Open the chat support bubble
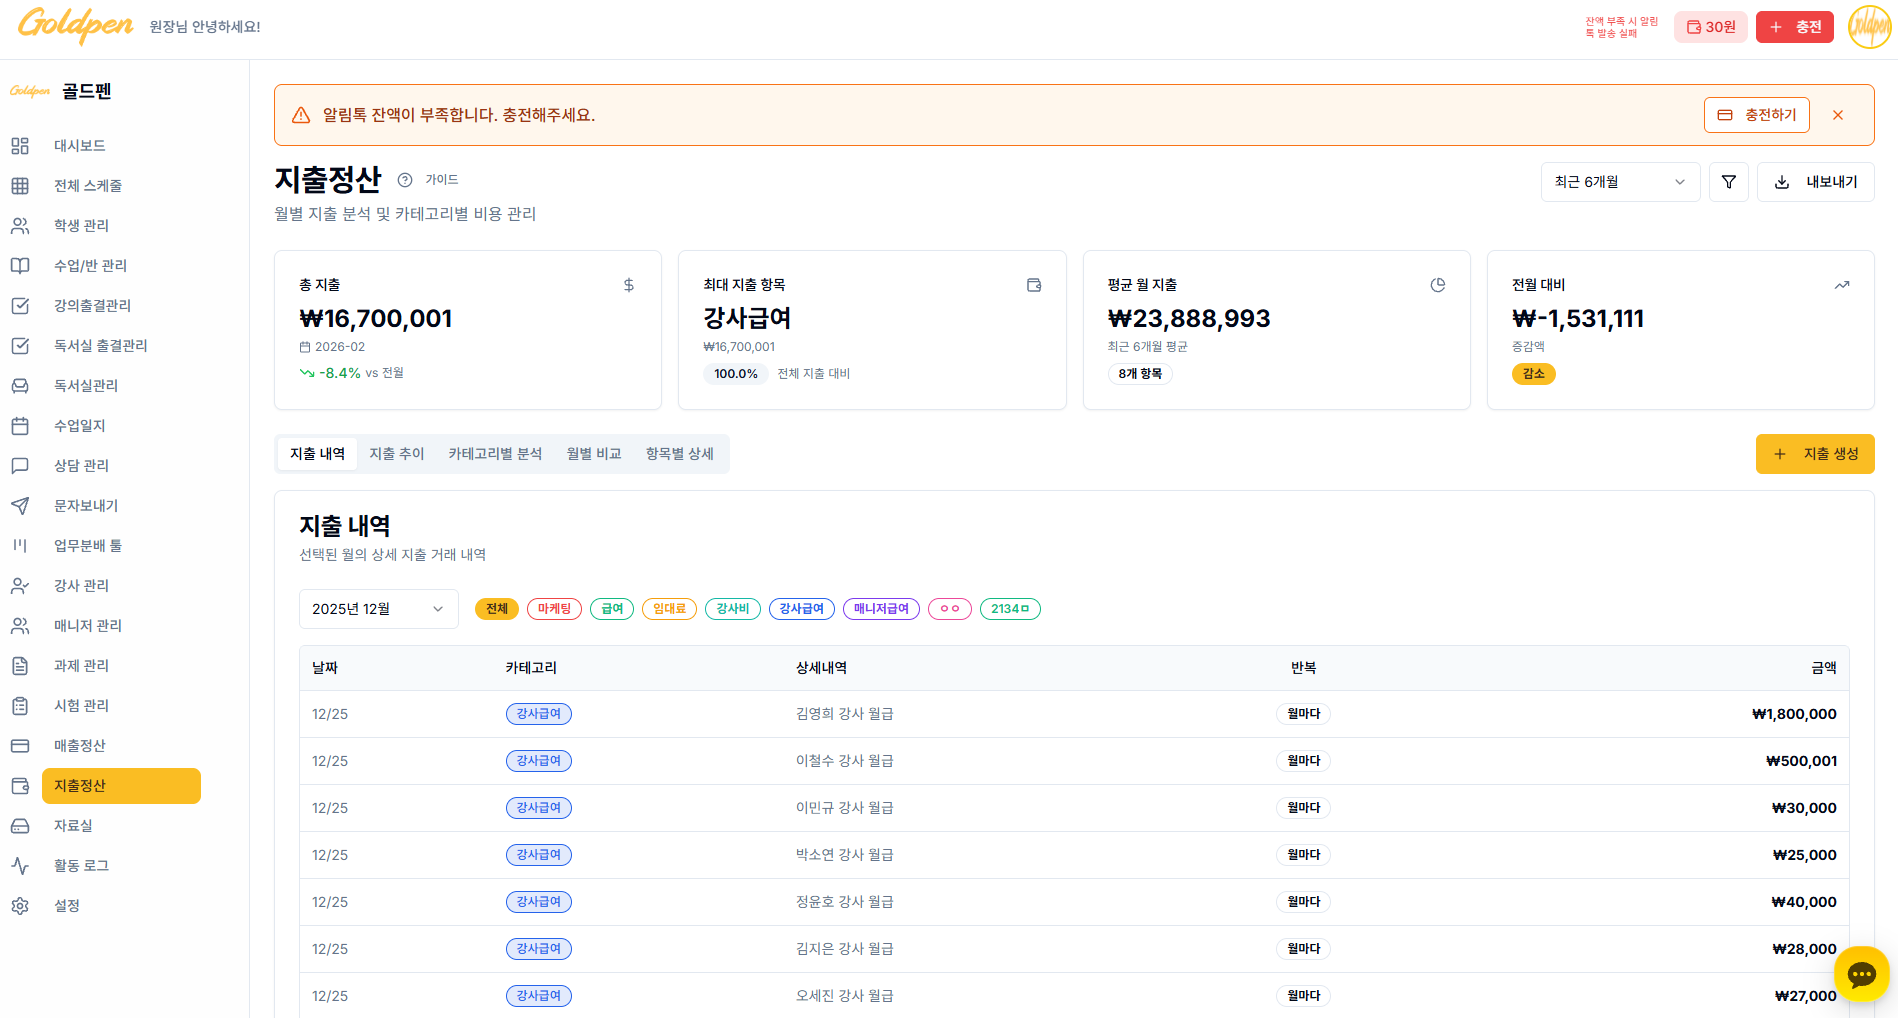Image resolution: width=1898 pixels, height=1018 pixels. pos(1861,974)
